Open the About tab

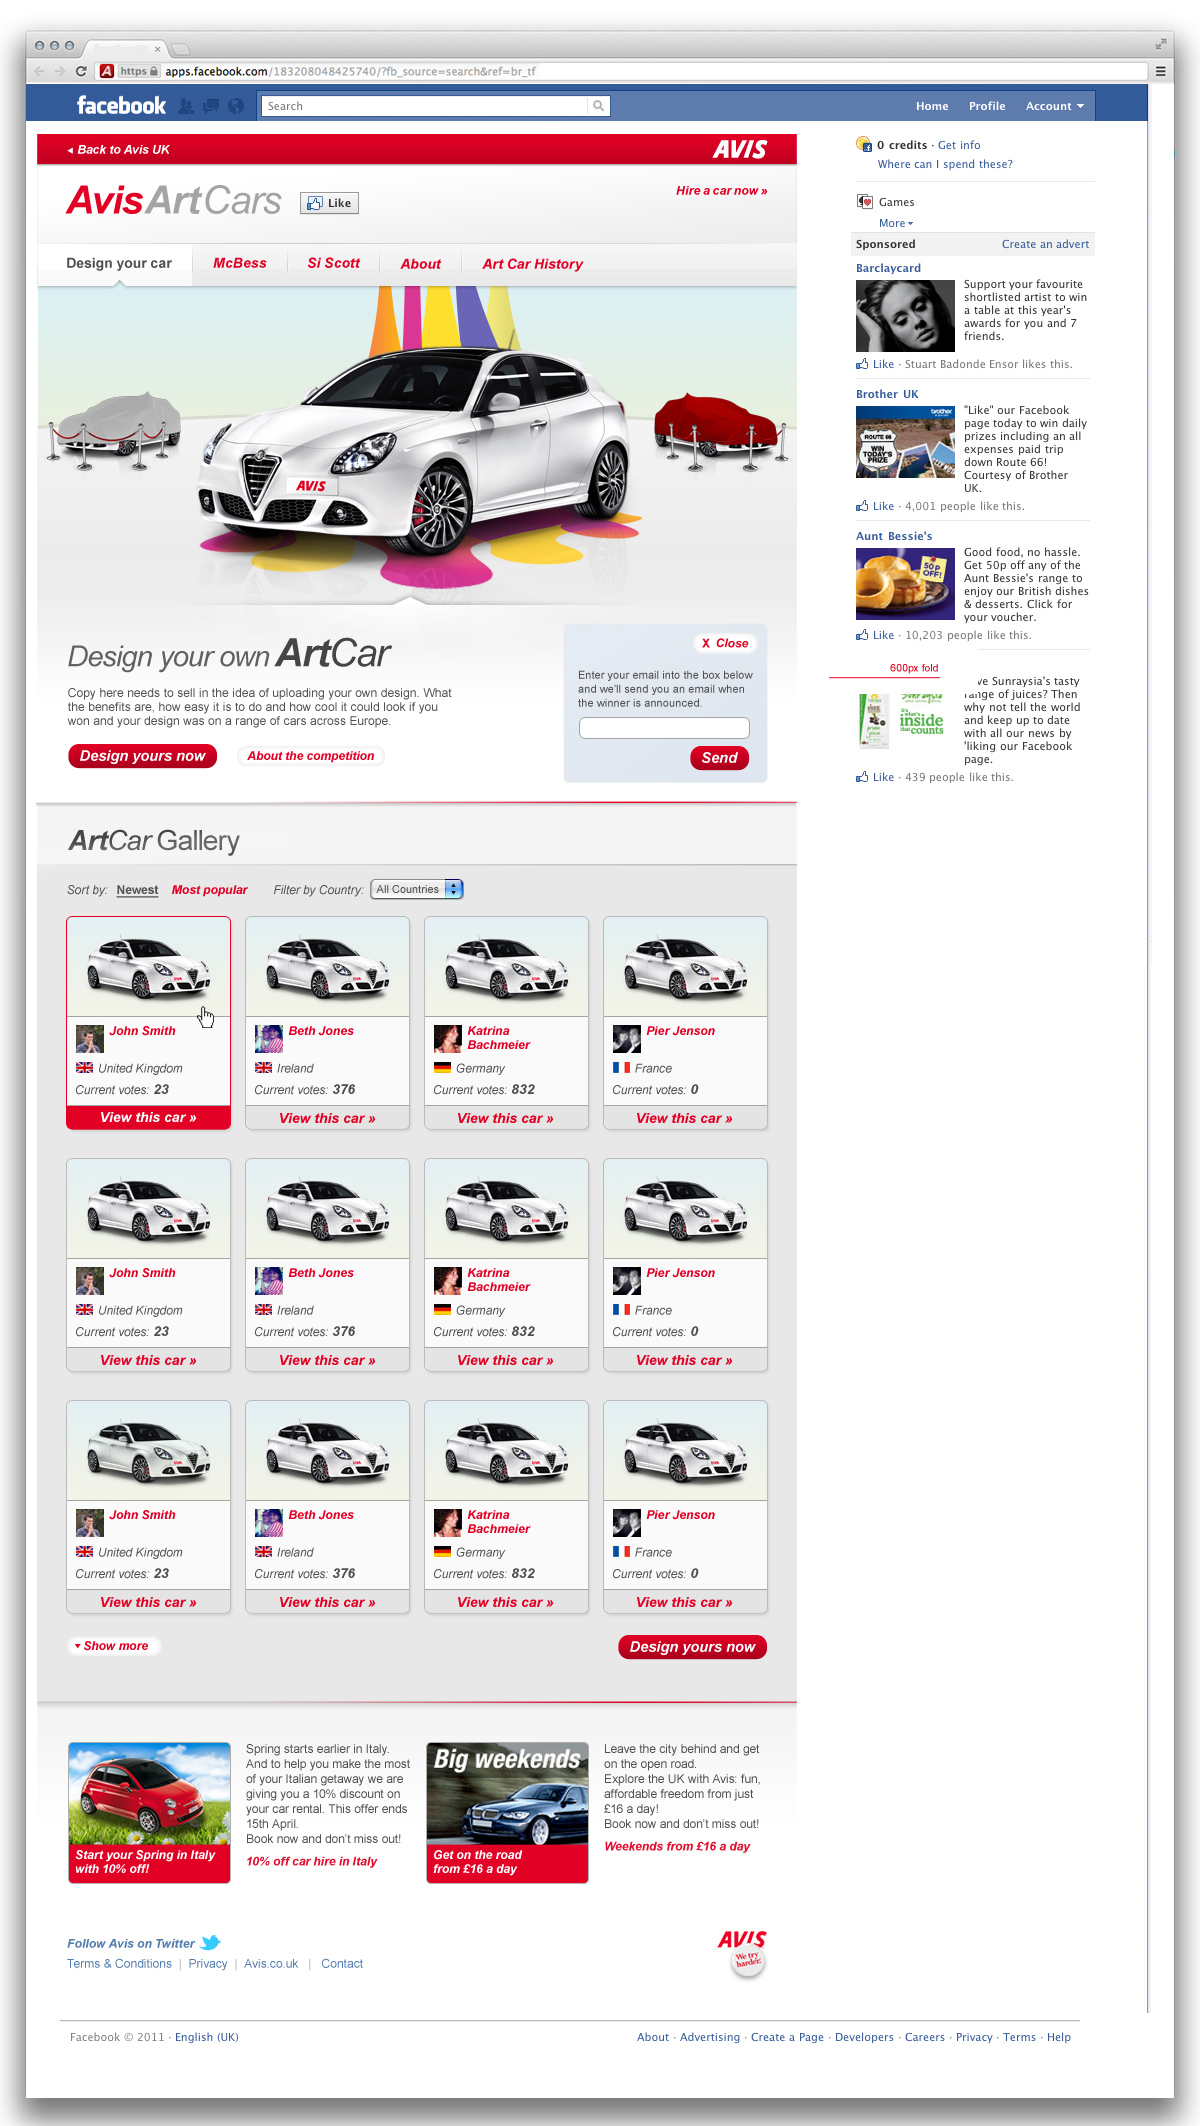point(420,264)
